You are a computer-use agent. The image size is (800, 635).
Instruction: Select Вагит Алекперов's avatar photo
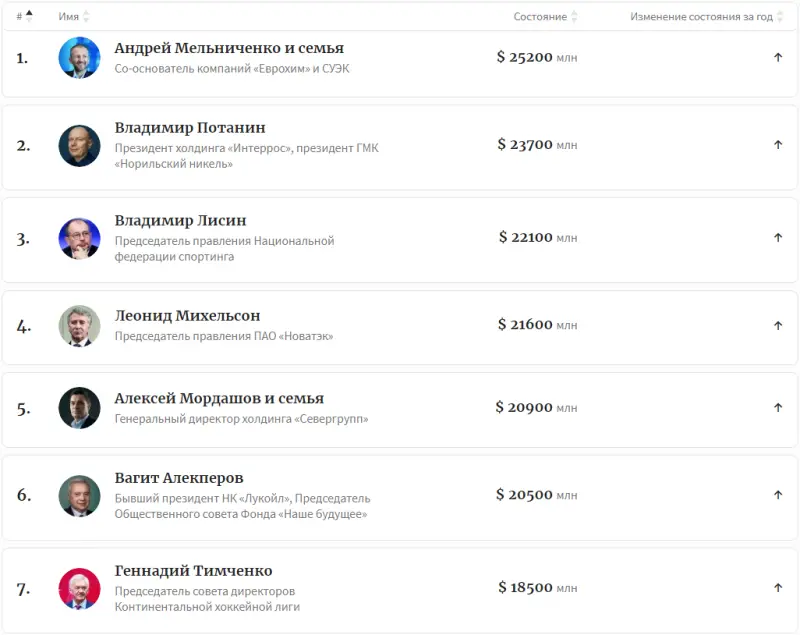tap(79, 495)
